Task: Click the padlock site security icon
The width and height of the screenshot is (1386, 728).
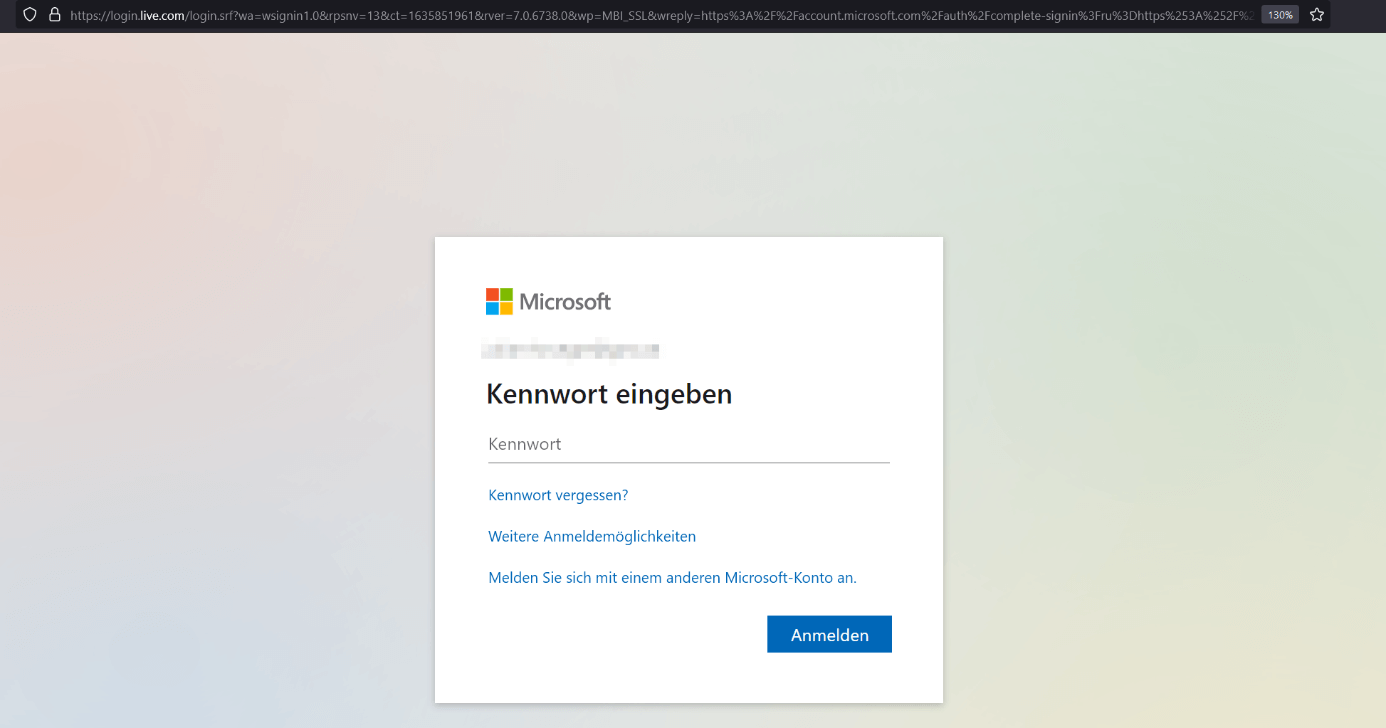Action: coord(55,15)
